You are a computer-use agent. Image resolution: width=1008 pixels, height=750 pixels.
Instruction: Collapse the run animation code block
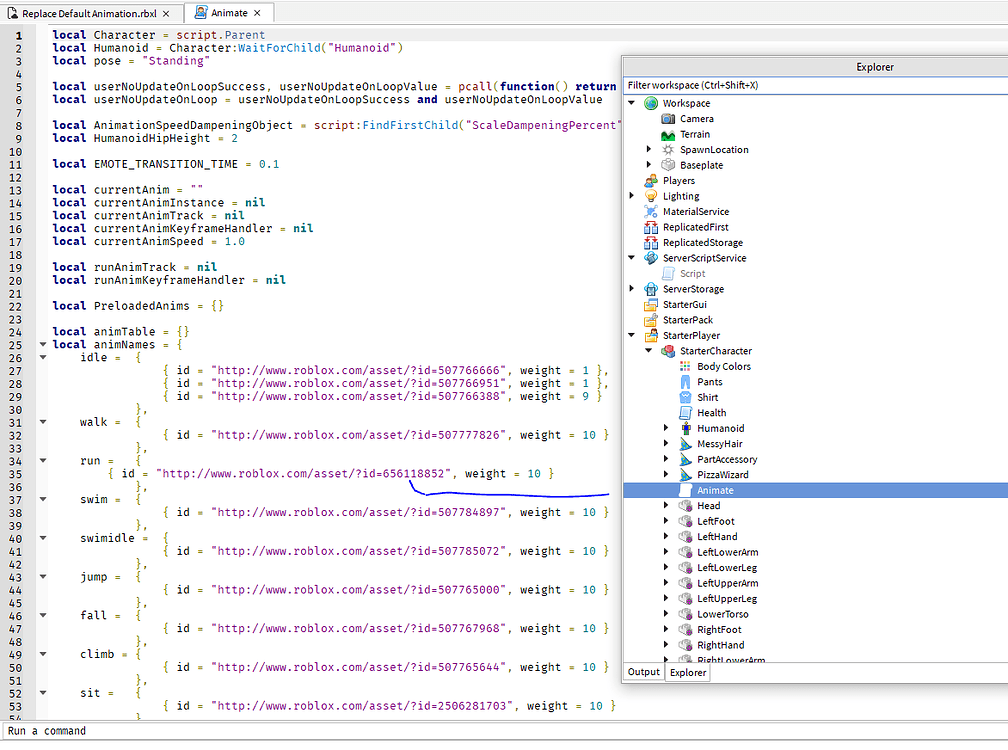click(42, 460)
